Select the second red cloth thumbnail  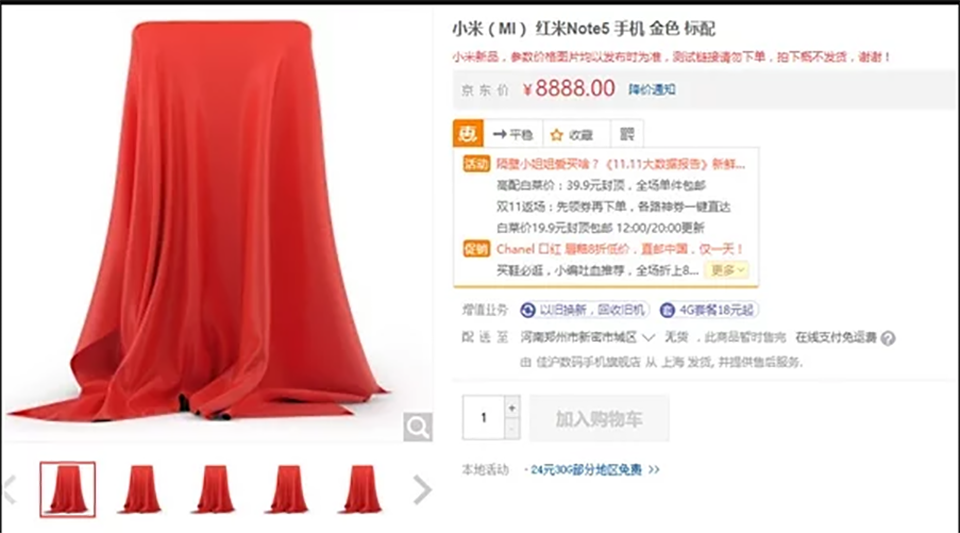[140, 490]
